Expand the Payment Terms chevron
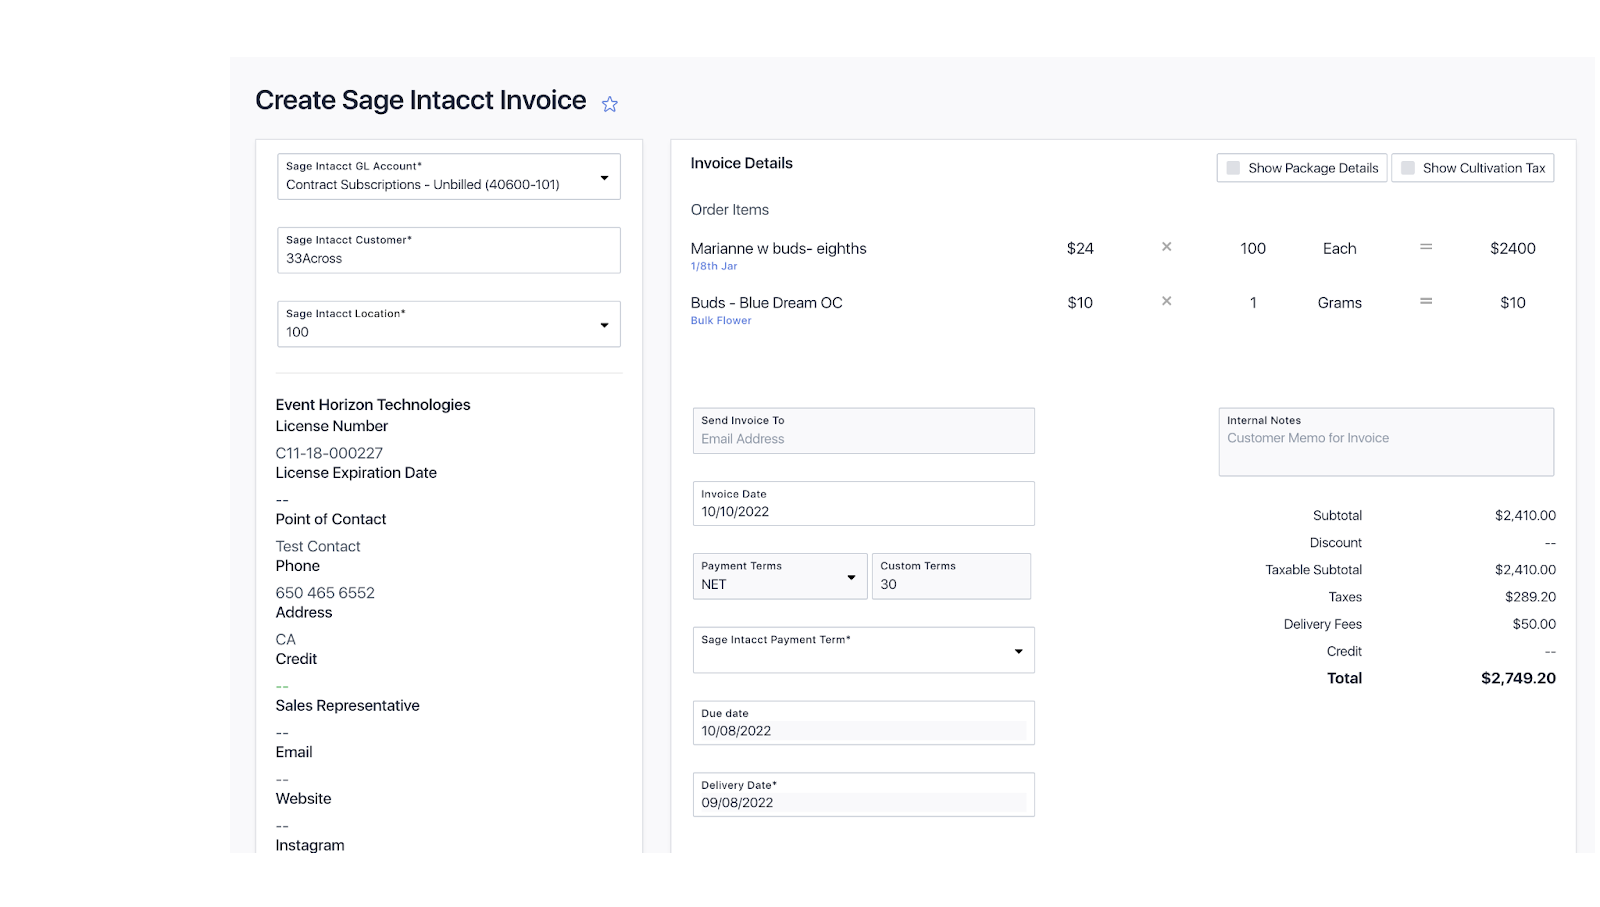The image size is (1600, 907). tap(851, 577)
